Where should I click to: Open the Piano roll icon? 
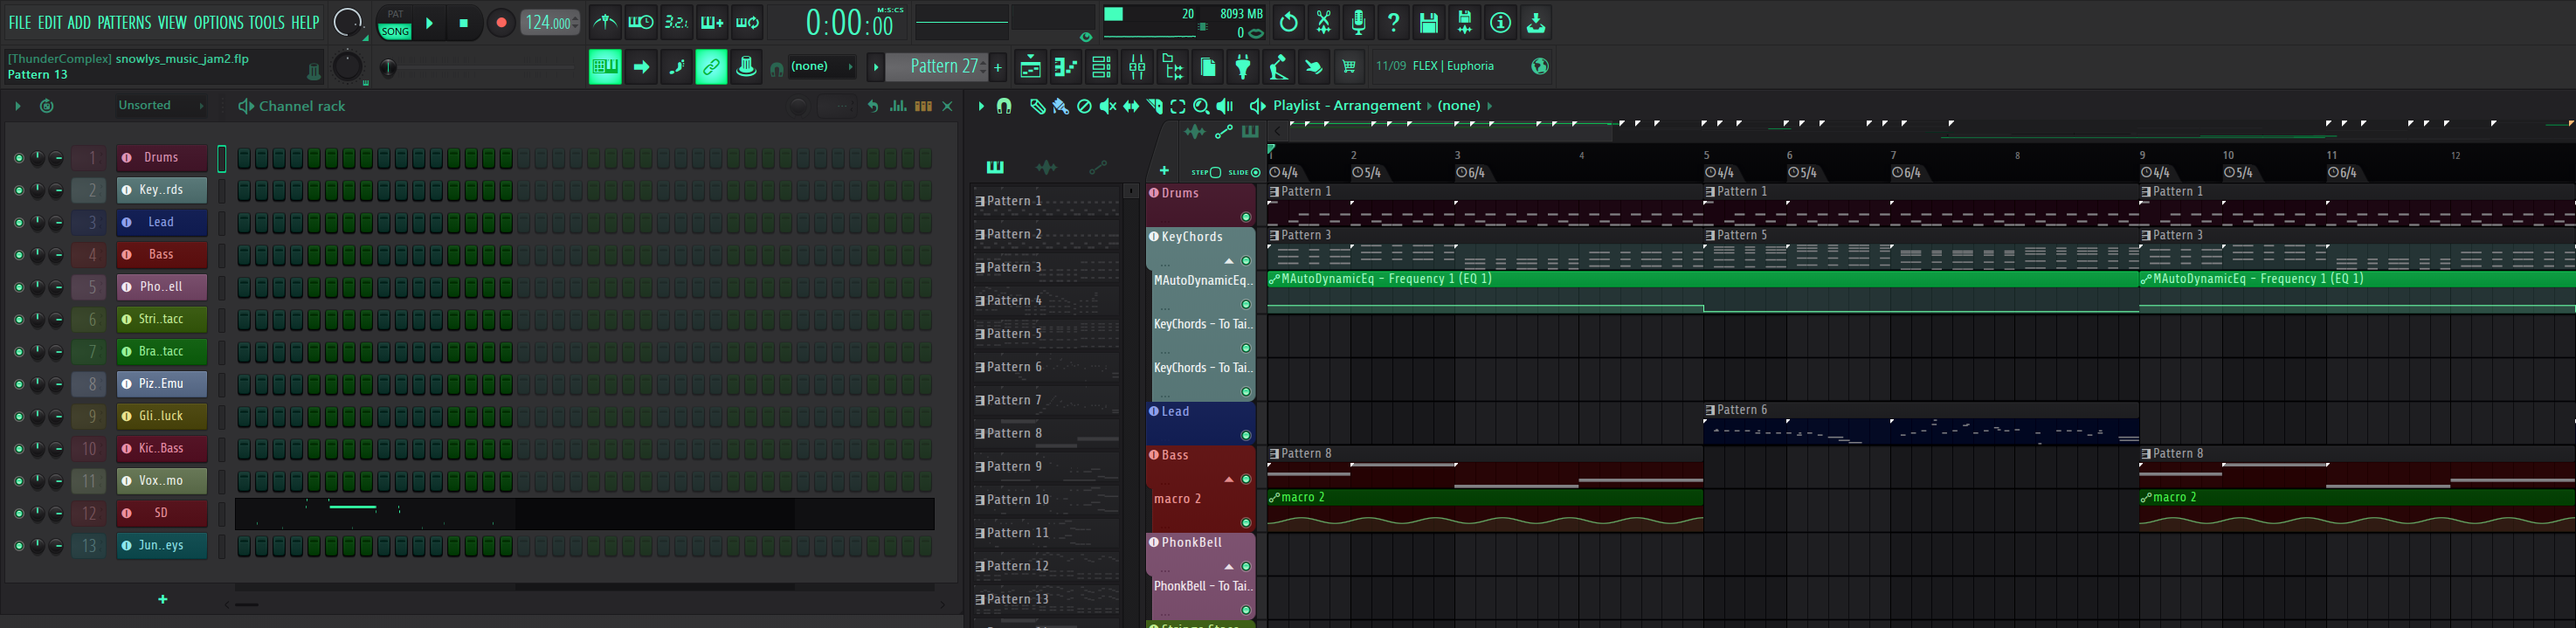pos(1066,67)
